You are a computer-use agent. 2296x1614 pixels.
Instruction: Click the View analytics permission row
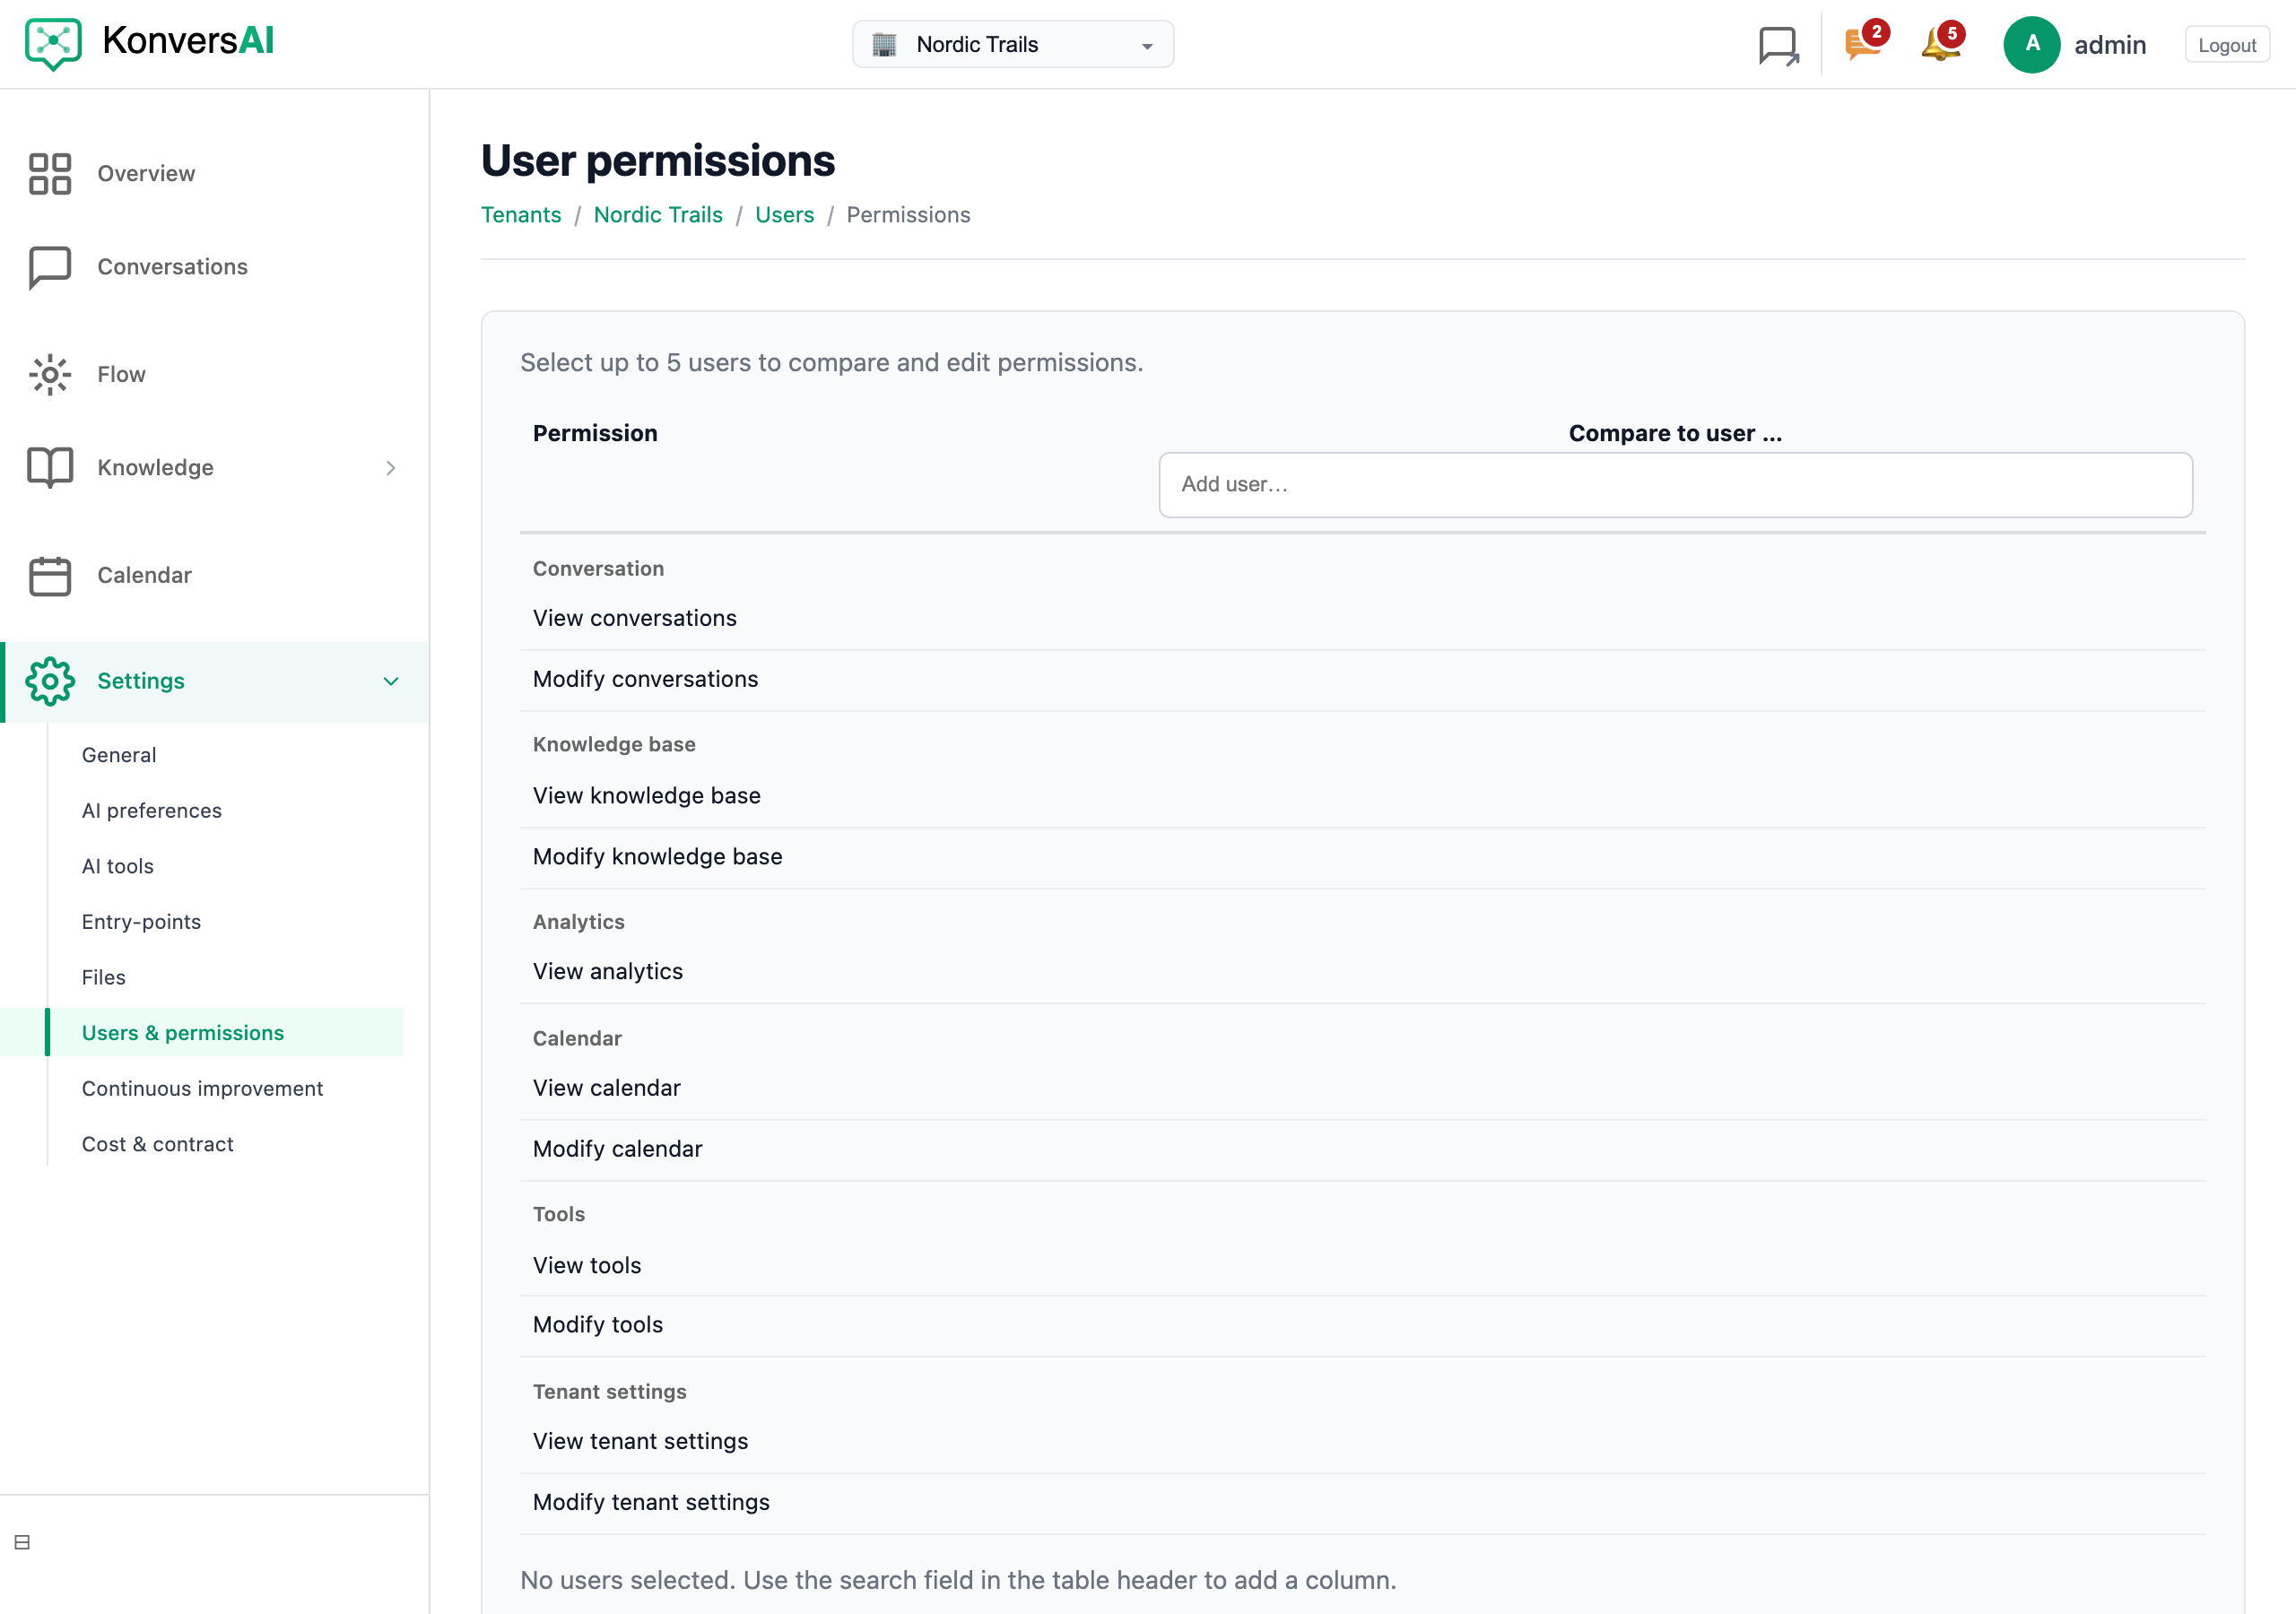coord(1362,972)
